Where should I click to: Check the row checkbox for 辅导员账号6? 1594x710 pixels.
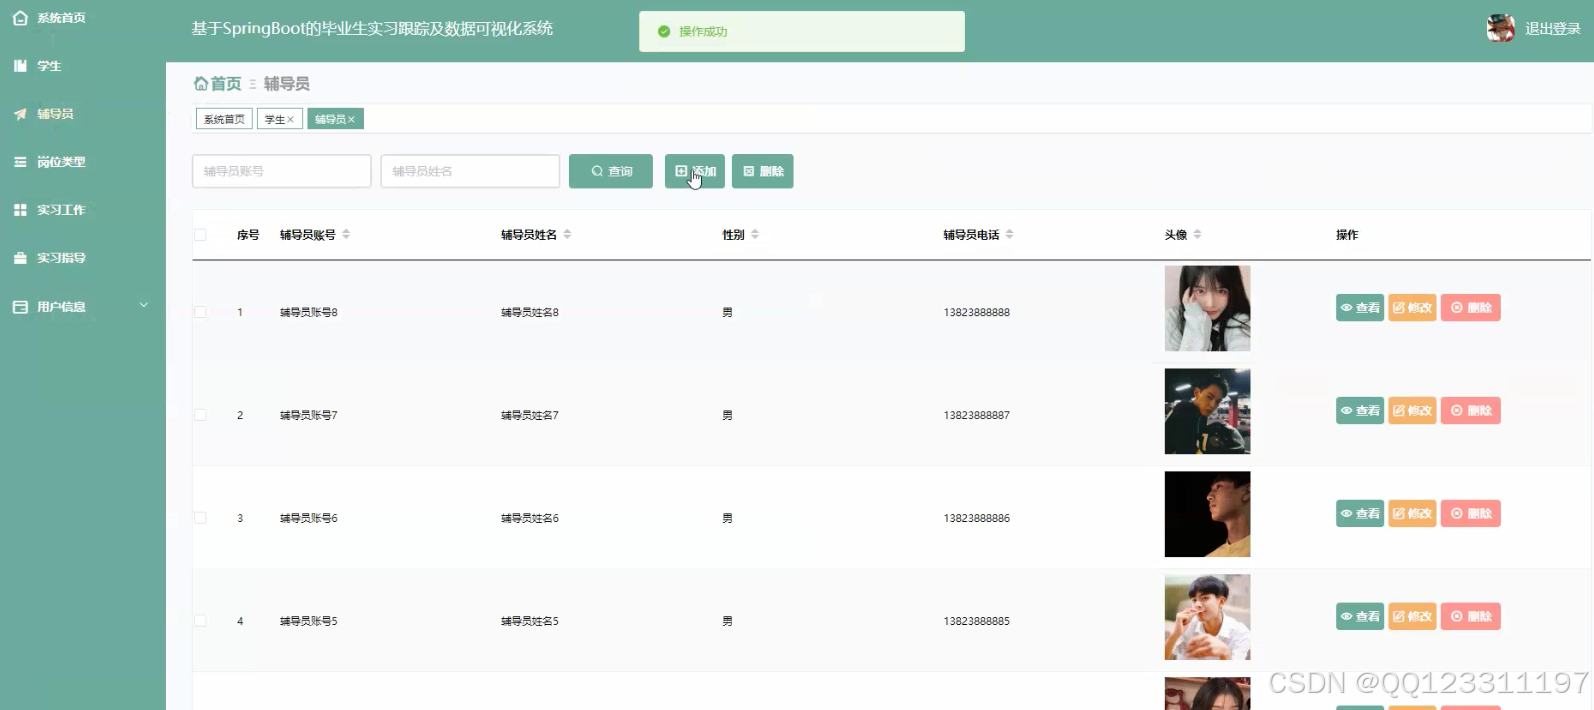[x=200, y=518]
